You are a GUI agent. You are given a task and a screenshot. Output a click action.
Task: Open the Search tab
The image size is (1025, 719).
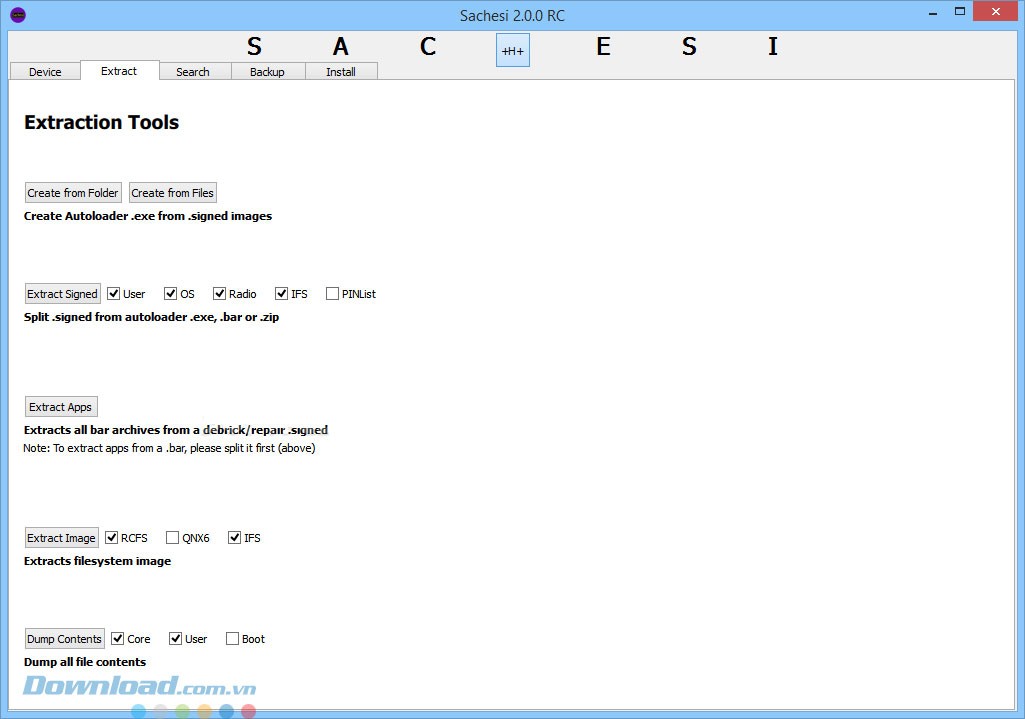(x=193, y=72)
